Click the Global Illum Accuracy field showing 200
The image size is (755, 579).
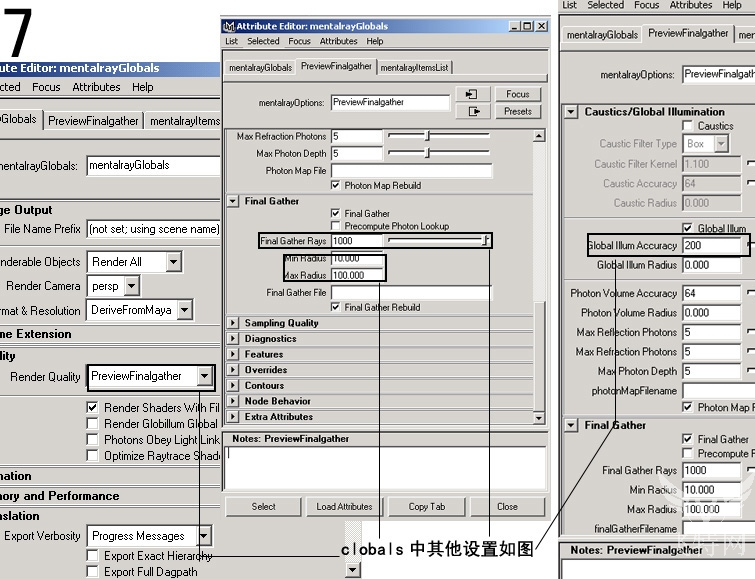(x=712, y=245)
